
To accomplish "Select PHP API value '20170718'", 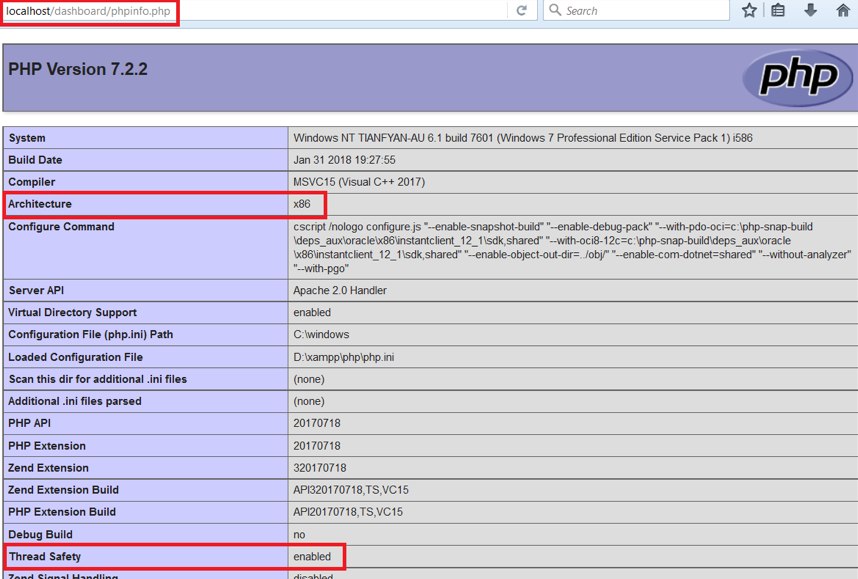I will pyautogui.click(x=317, y=423).
